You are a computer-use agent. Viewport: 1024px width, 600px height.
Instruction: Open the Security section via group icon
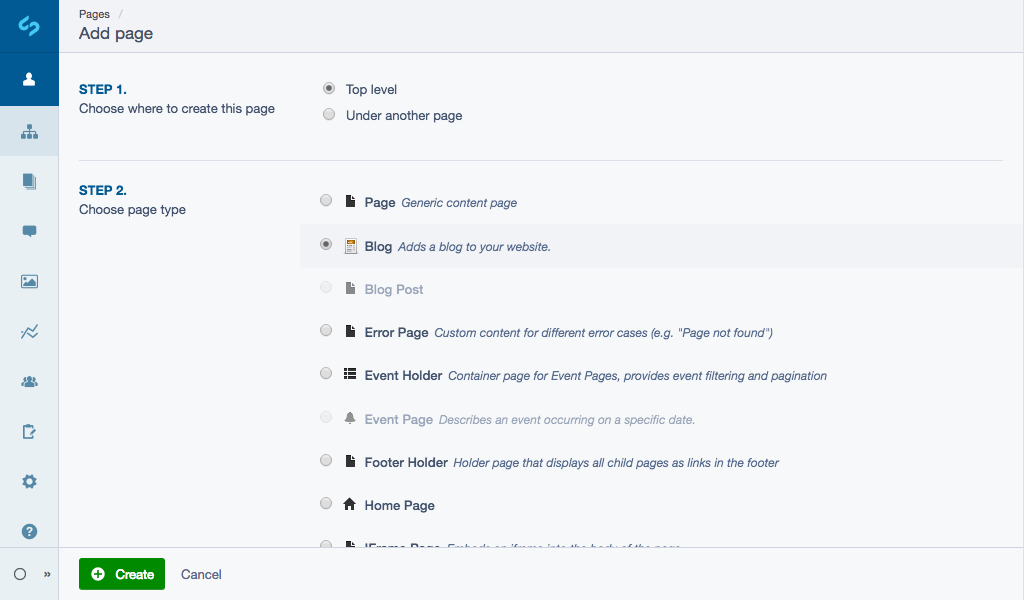29,381
